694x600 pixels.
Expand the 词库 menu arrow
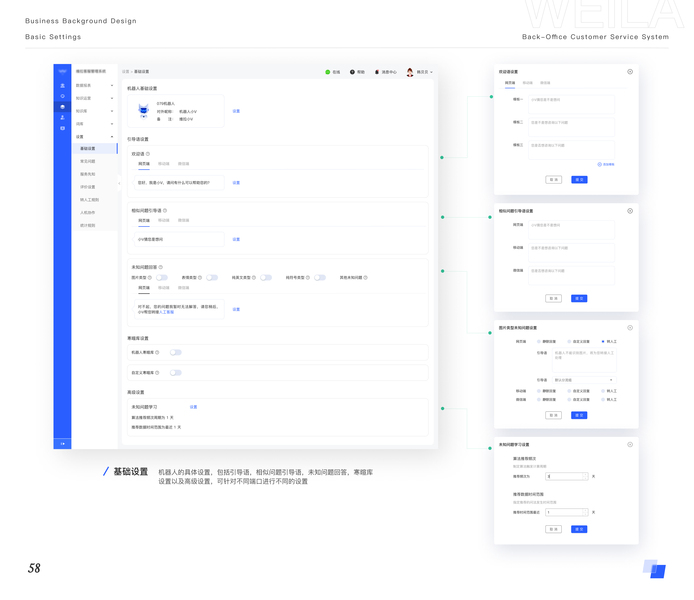pos(112,124)
